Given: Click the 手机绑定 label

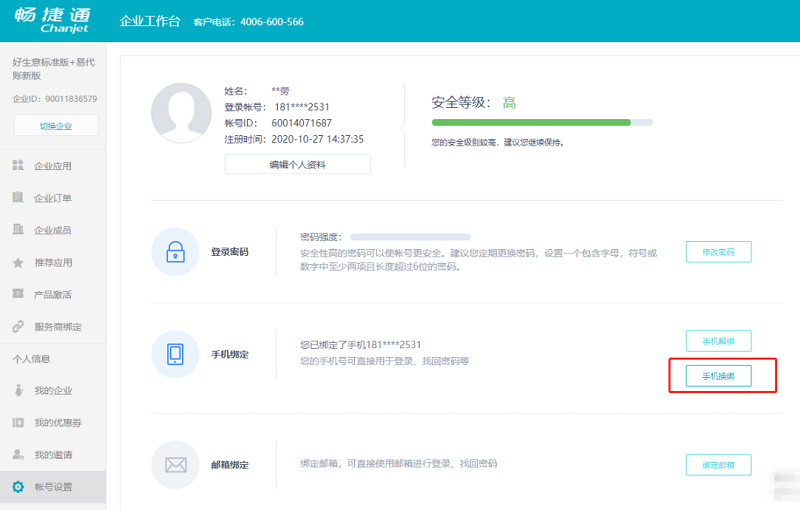Looking at the screenshot, I should [x=230, y=354].
